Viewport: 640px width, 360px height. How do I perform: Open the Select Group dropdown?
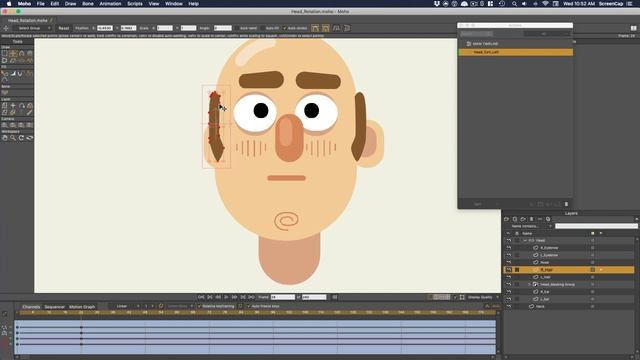coord(31,28)
